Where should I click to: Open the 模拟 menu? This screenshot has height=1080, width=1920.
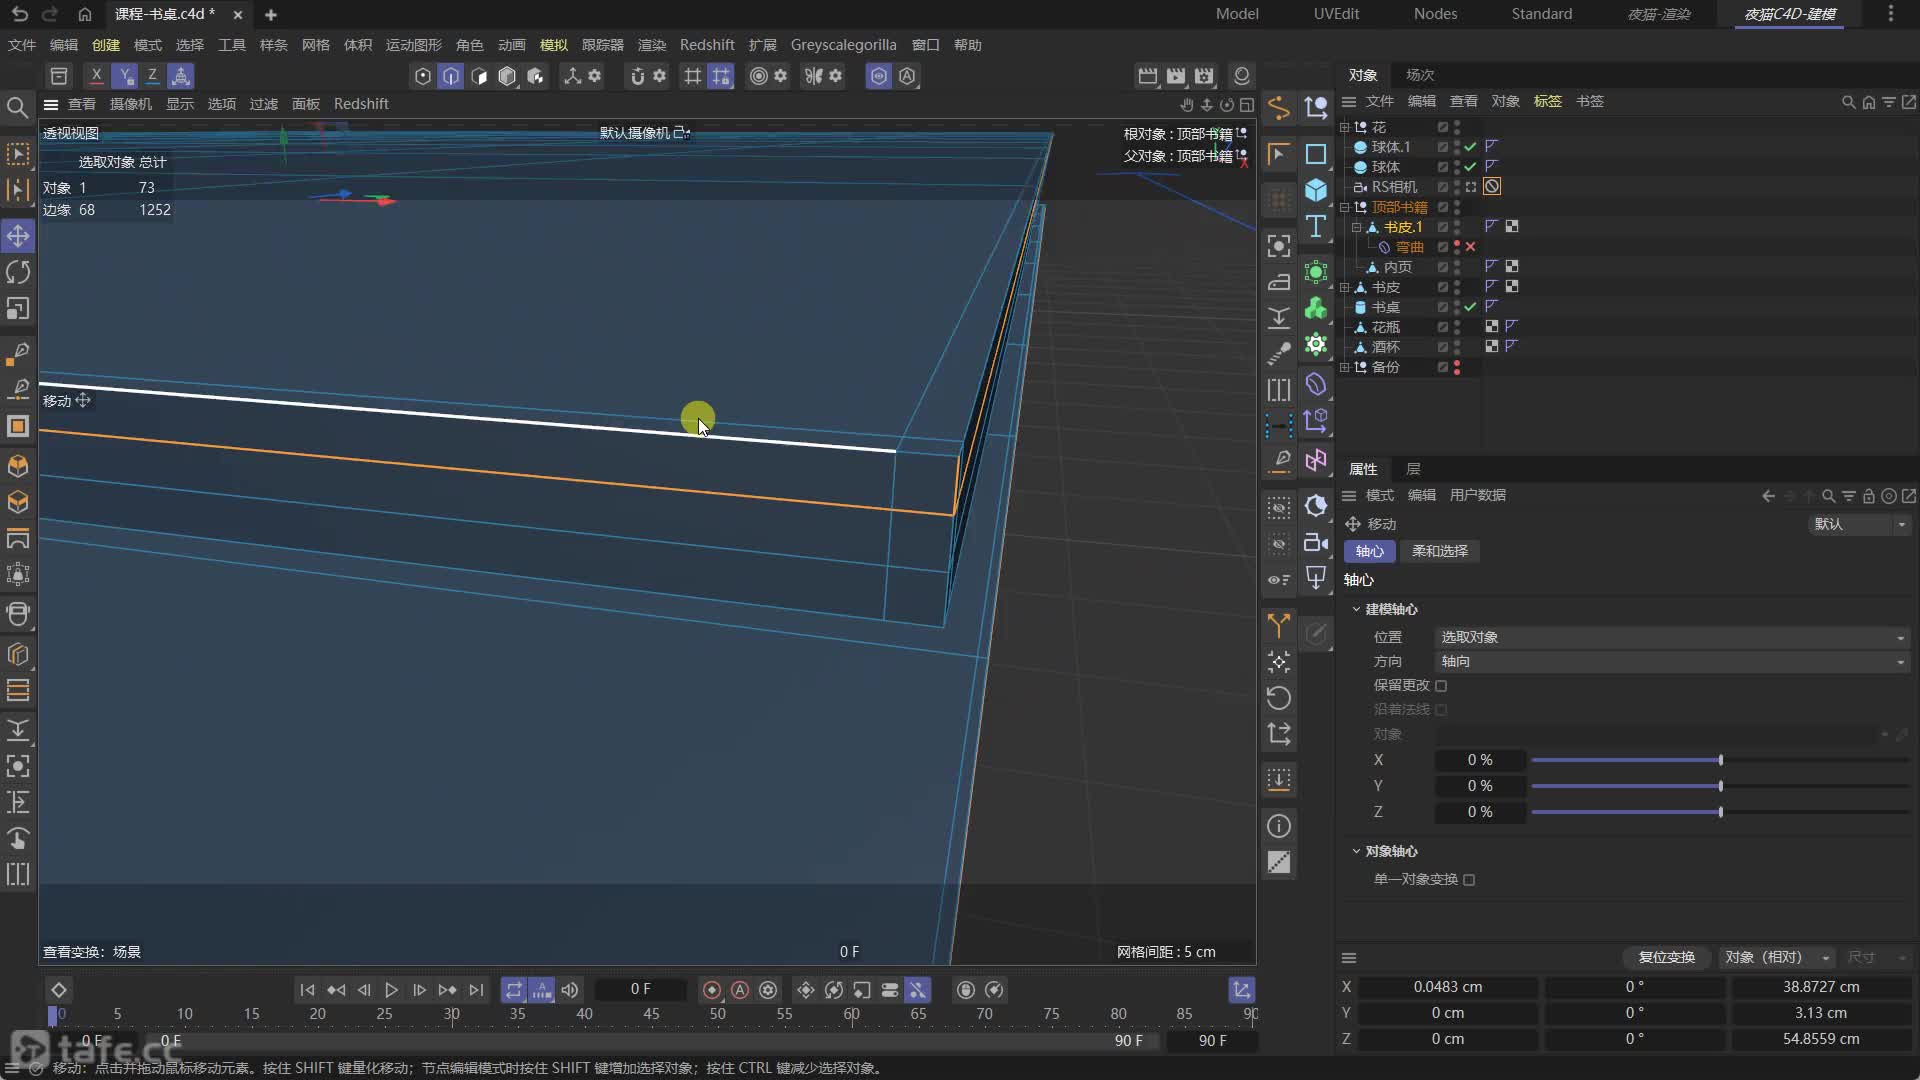point(553,45)
